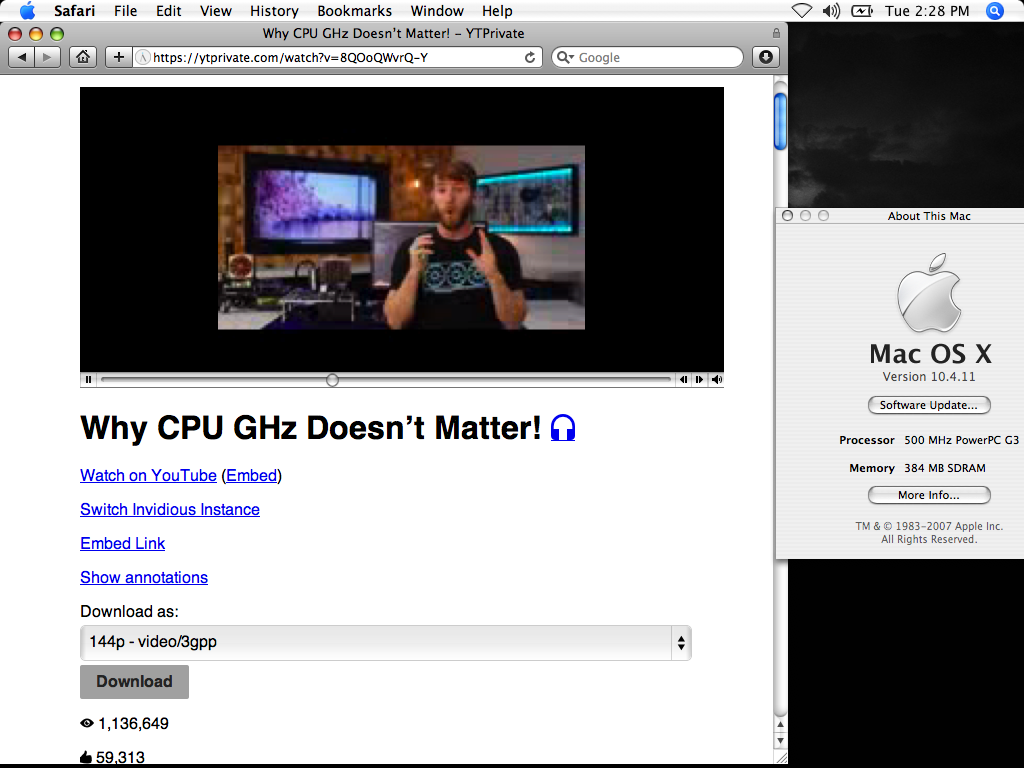Click the Safari vertical scrollbar thumb
The width and height of the screenshot is (1024, 768).
click(x=780, y=121)
